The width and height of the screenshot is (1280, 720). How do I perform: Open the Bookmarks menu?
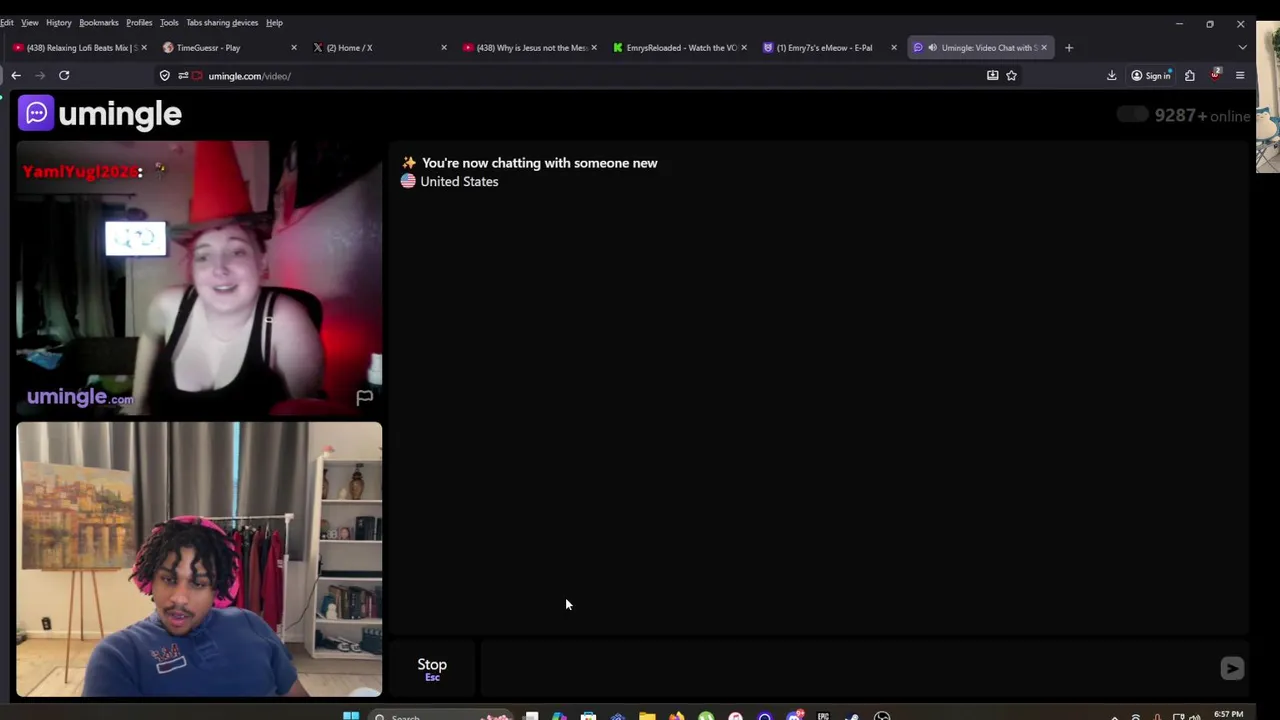[99, 22]
